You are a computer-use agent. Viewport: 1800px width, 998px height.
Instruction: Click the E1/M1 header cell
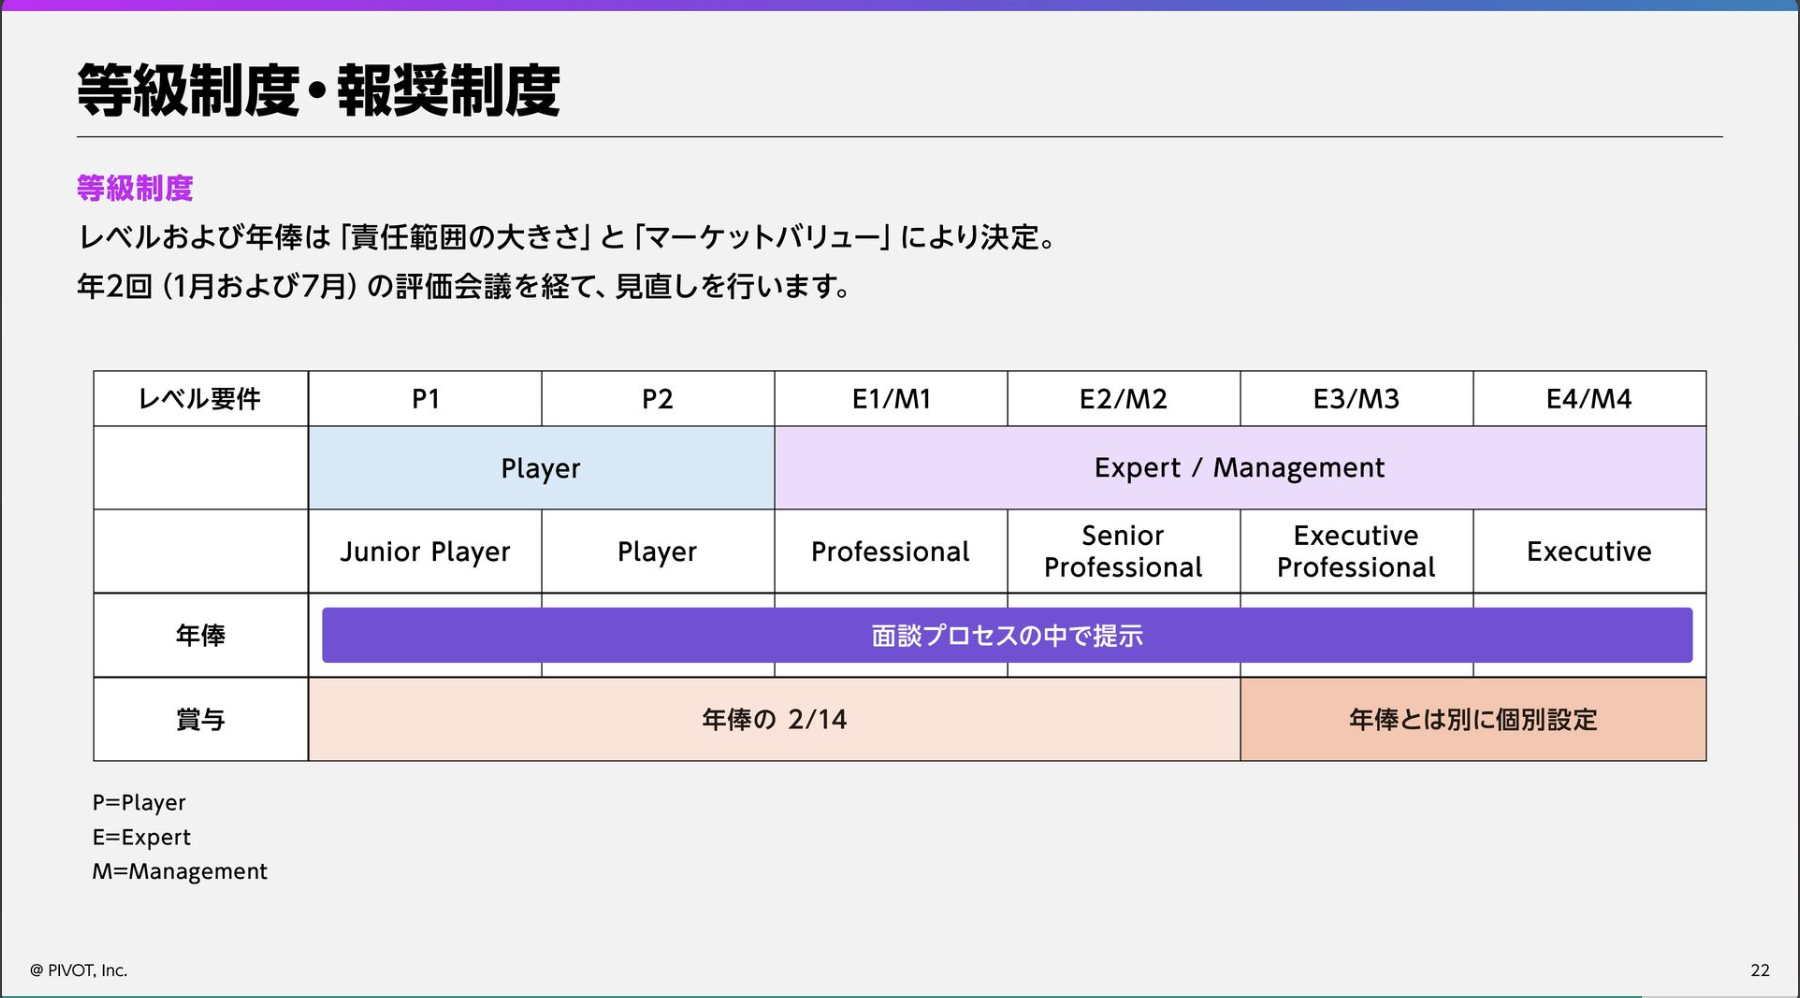[890, 399]
